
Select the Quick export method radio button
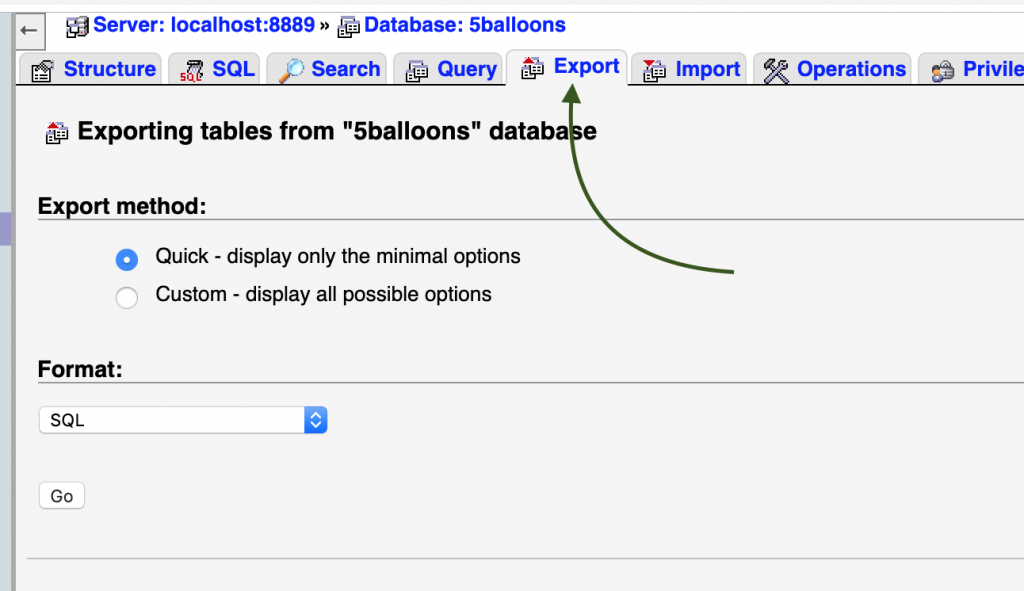click(x=127, y=258)
